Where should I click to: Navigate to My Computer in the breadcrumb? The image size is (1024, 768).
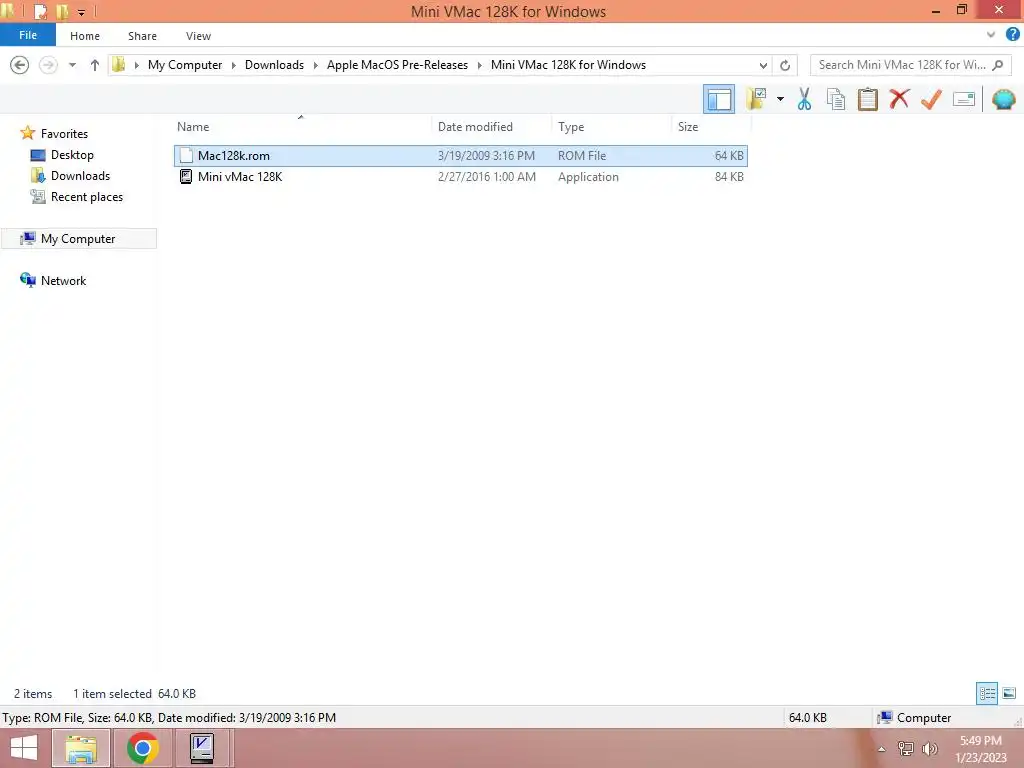[185, 65]
